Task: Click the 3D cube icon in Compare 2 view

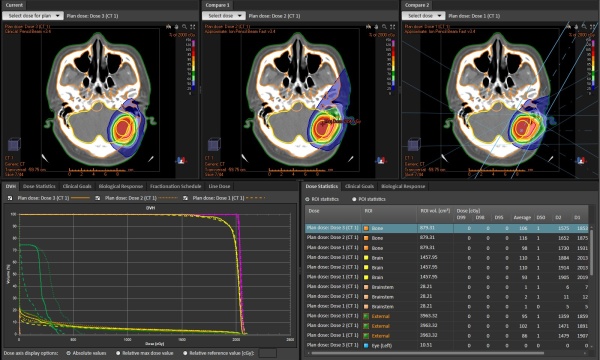Action: (414, 145)
